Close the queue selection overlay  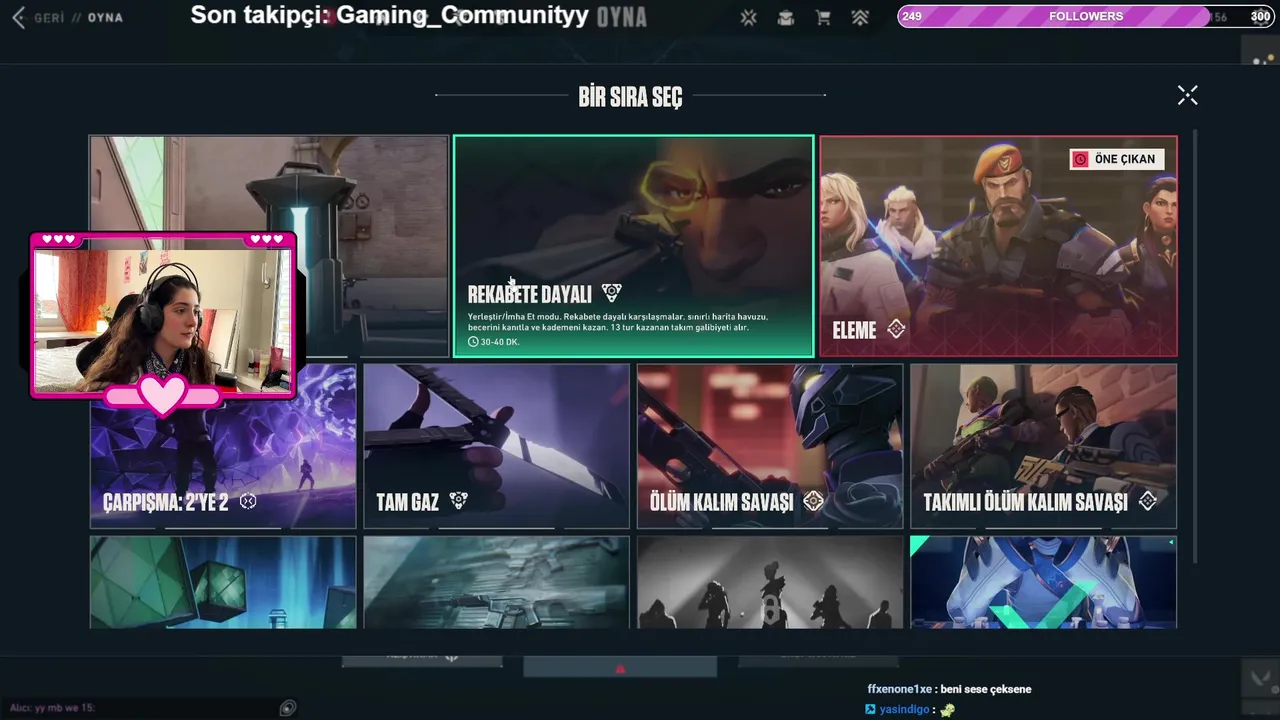(1187, 95)
